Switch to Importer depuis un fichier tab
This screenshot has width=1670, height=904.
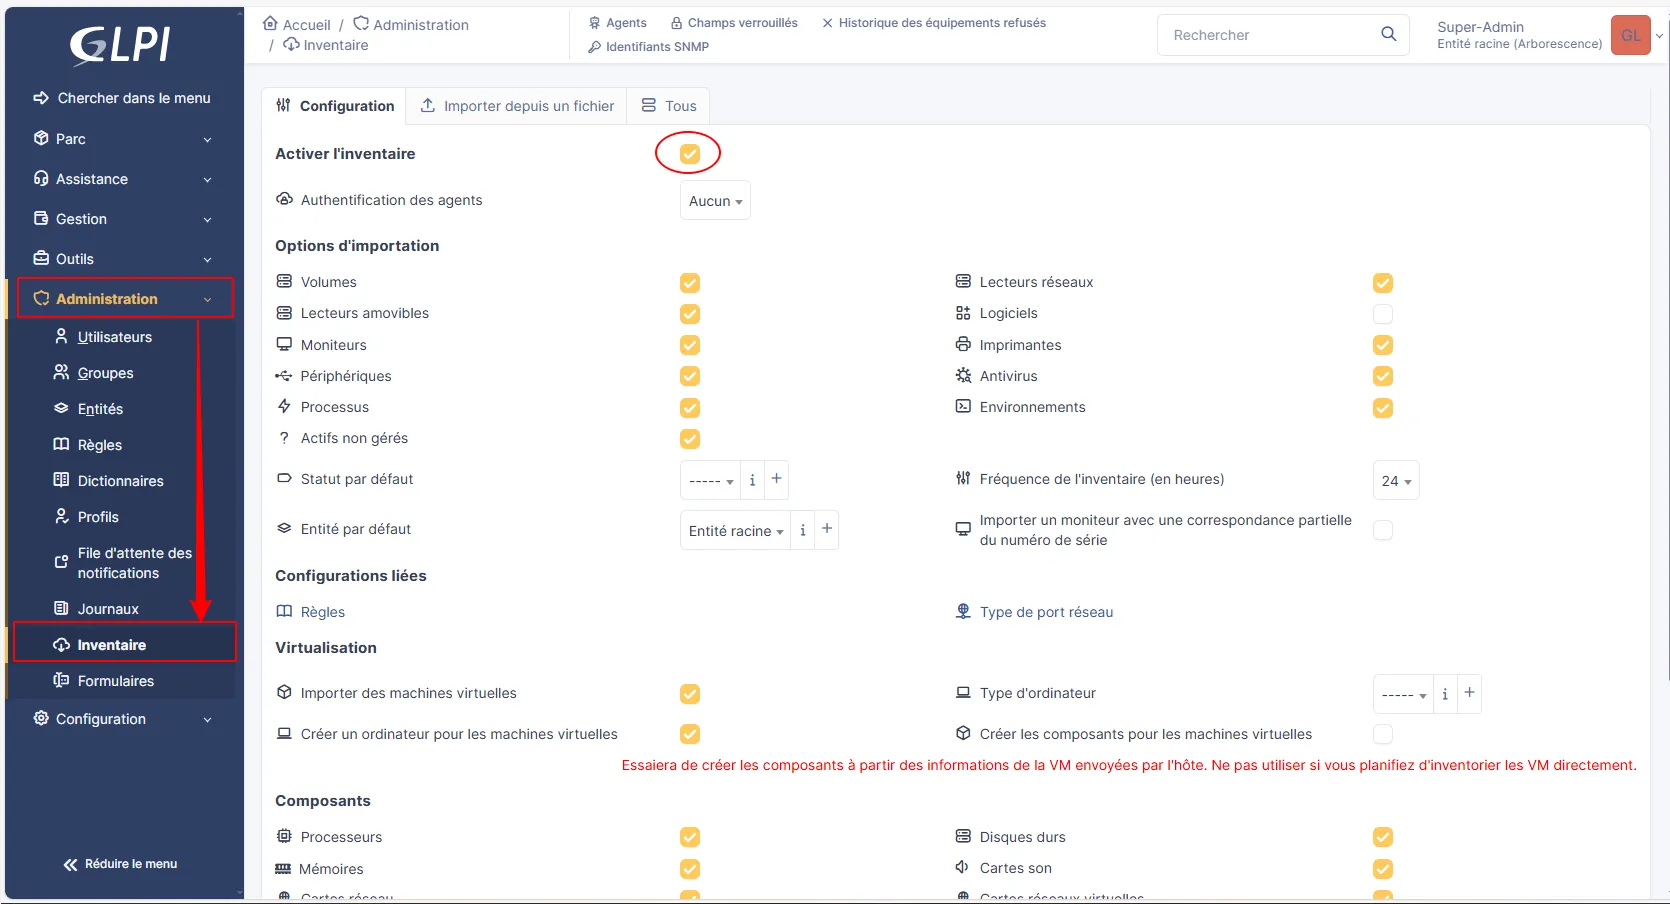517,106
